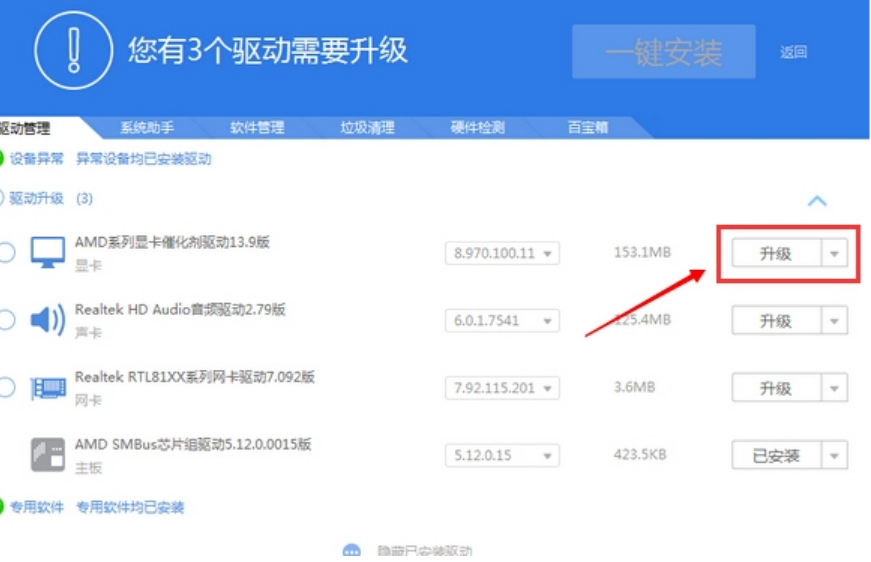Check the Realtek RTL81XX network driver checkbox

point(6,388)
